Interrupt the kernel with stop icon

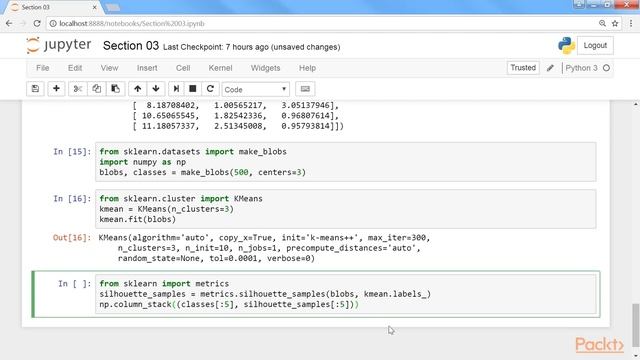tap(193, 89)
